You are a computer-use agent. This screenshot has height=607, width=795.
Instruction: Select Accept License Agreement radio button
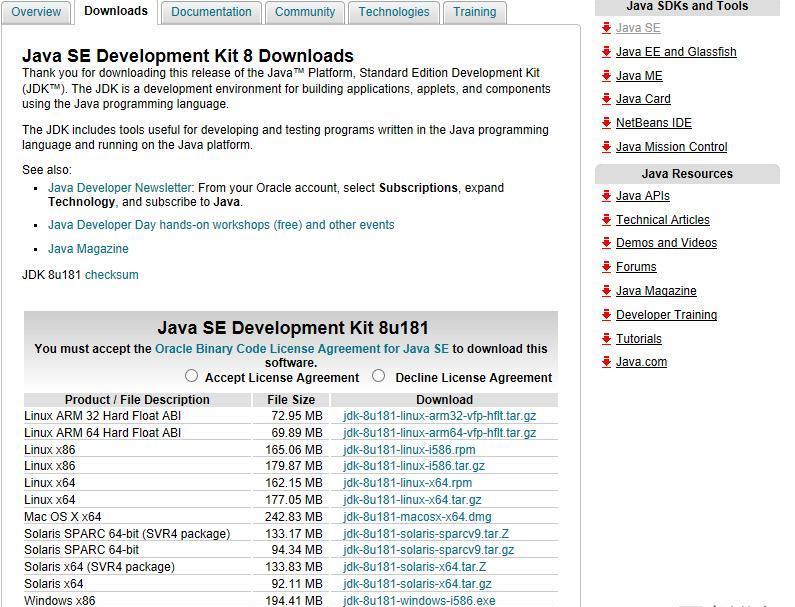click(x=191, y=376)
